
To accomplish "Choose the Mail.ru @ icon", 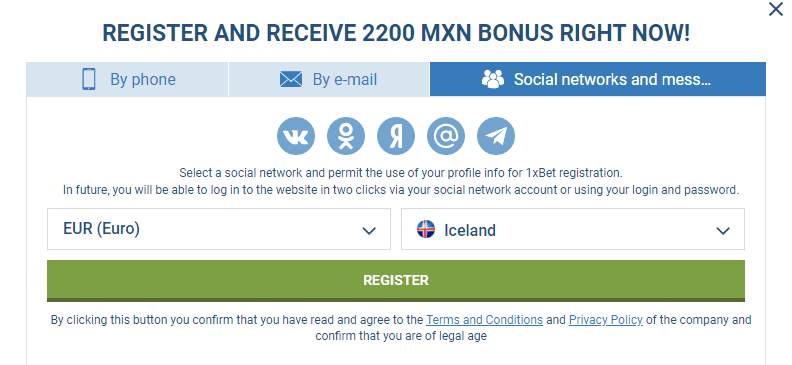I will click(x=446, y=136).
